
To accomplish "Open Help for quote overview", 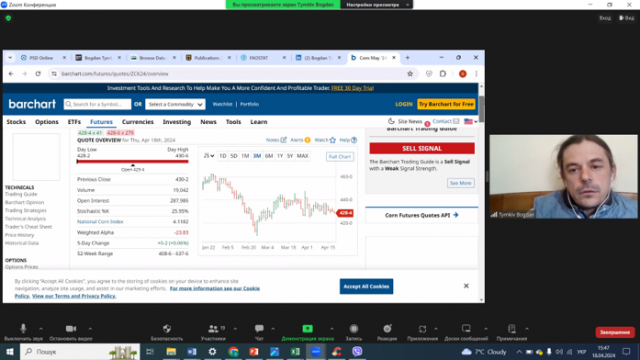I will point(348,140).
